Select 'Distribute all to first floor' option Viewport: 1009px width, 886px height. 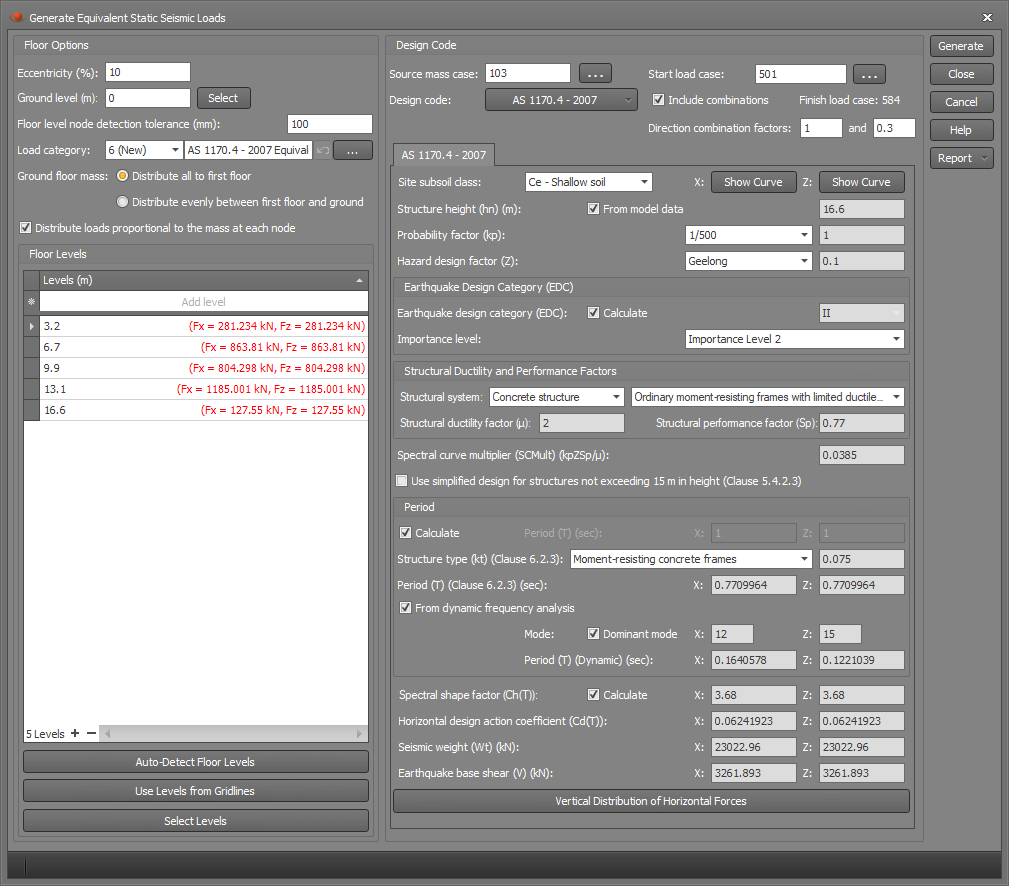(122, 176)
